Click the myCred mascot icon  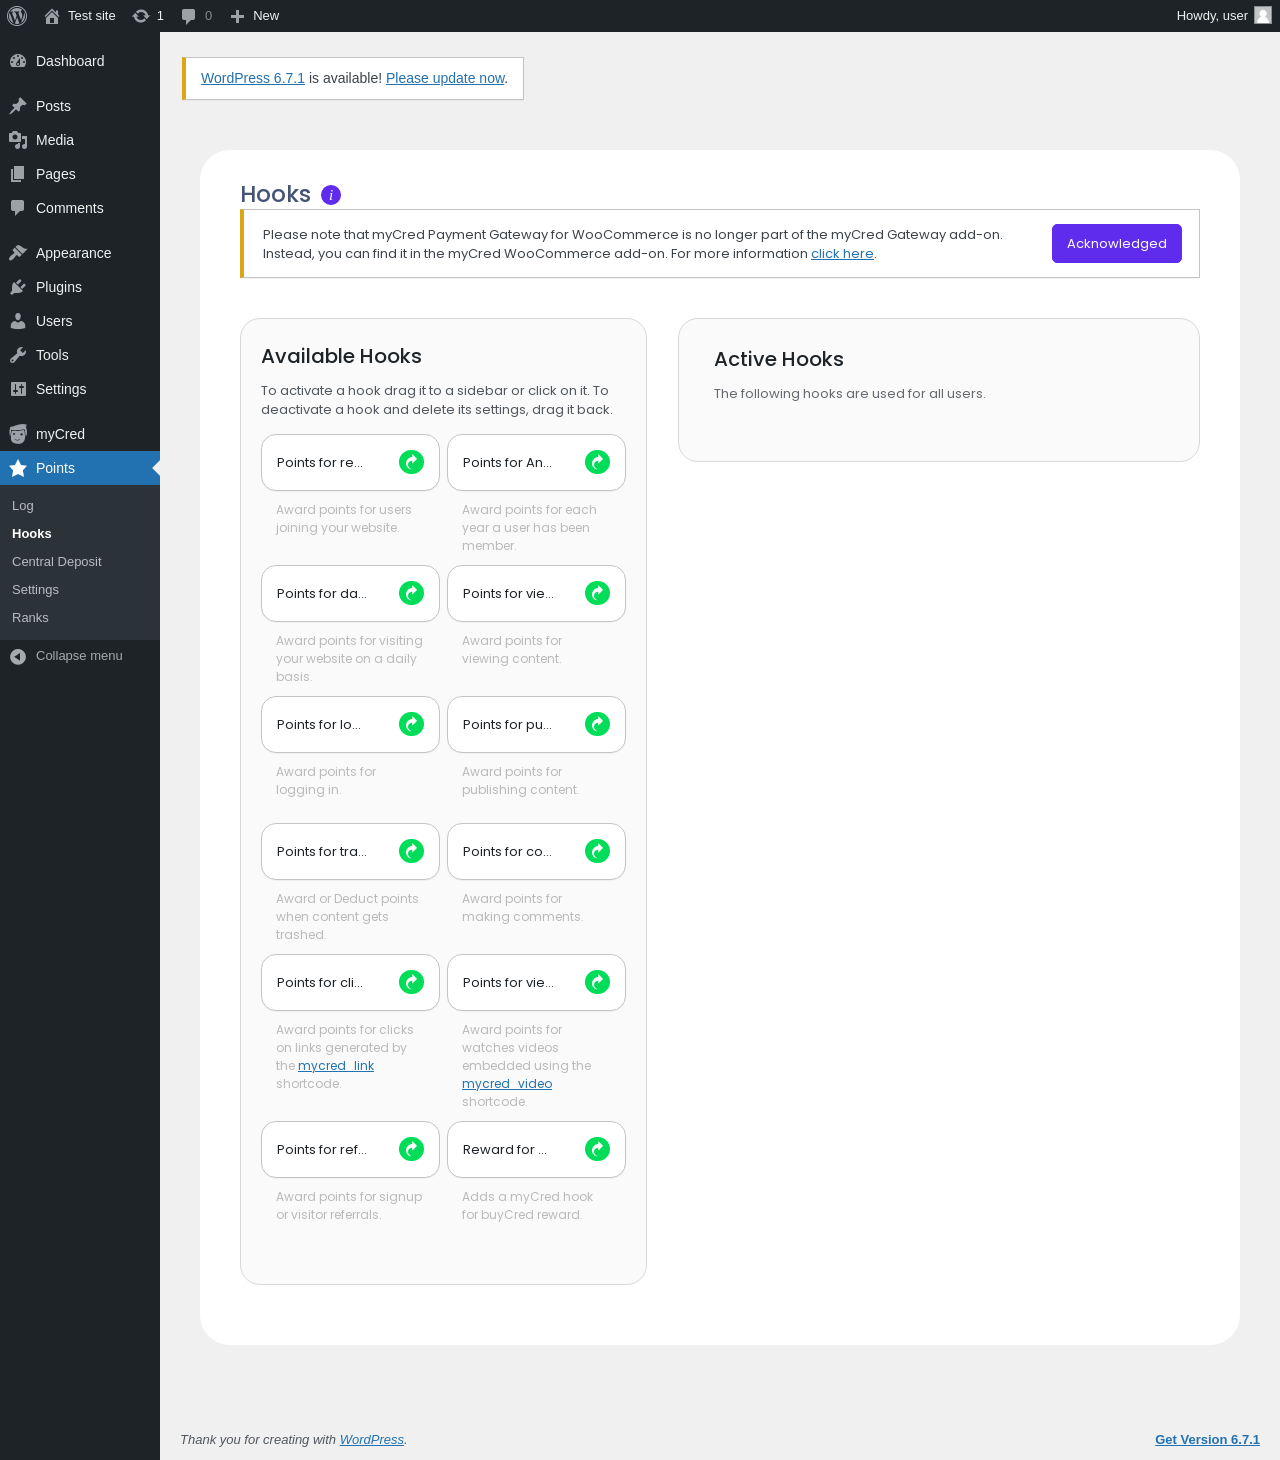18,434
